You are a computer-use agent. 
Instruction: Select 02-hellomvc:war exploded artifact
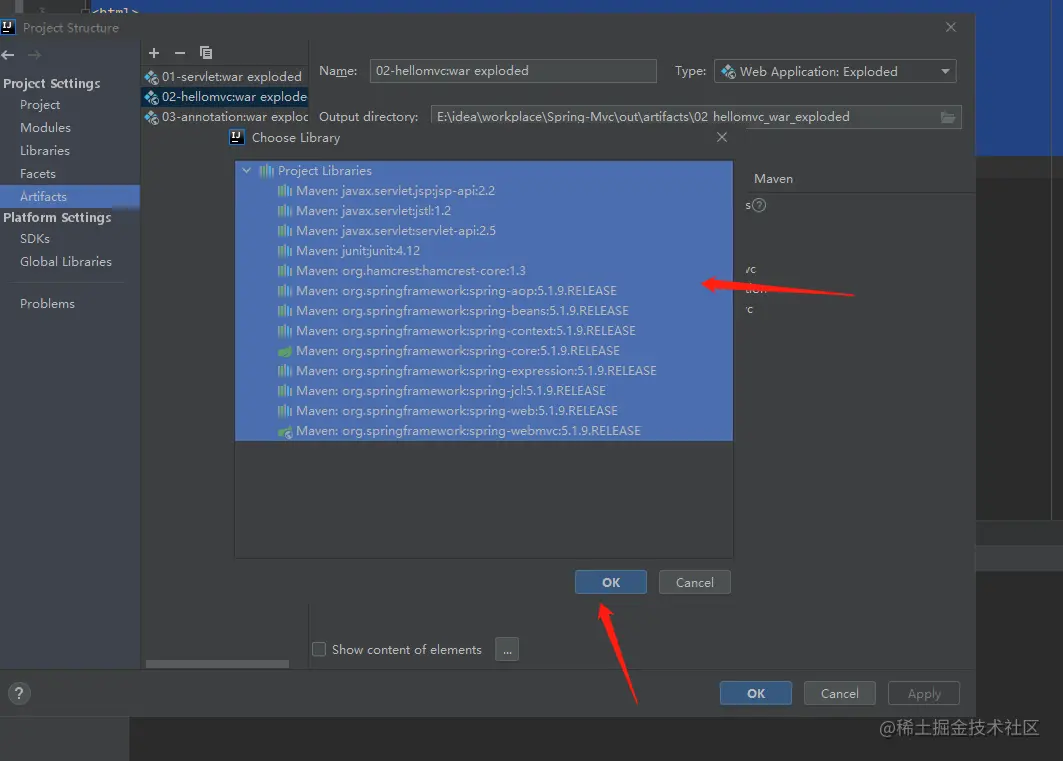[224, 97]
